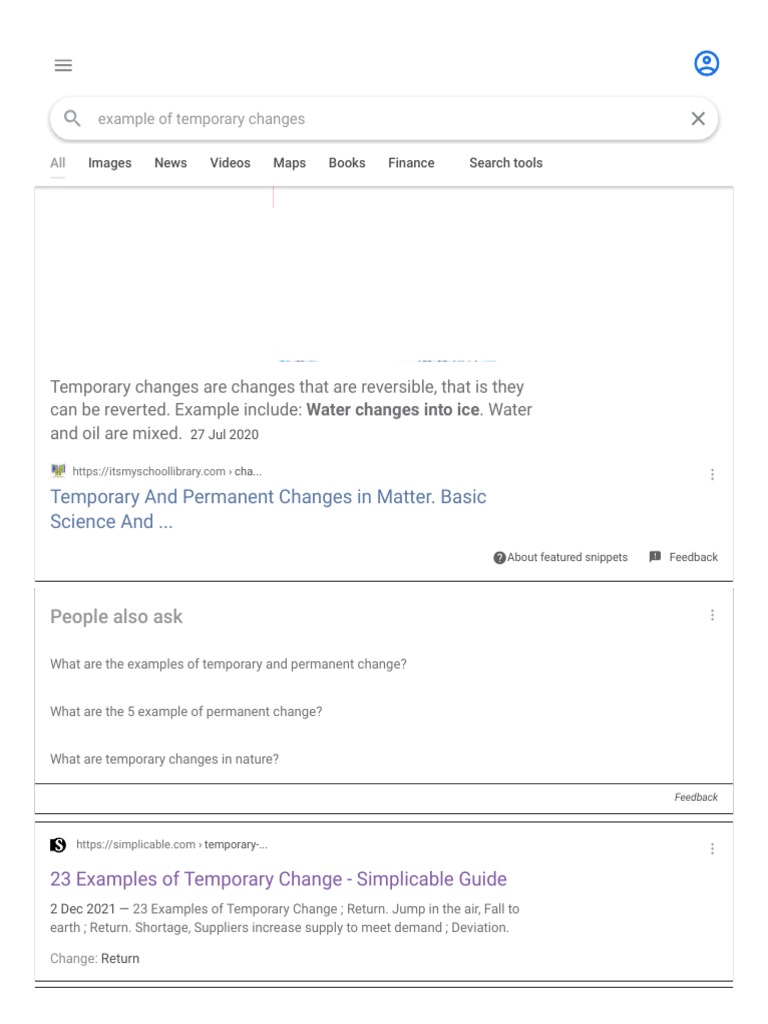Open Search tools options
This screenshot has width=768, height=1024.
(x=506, y=163)
